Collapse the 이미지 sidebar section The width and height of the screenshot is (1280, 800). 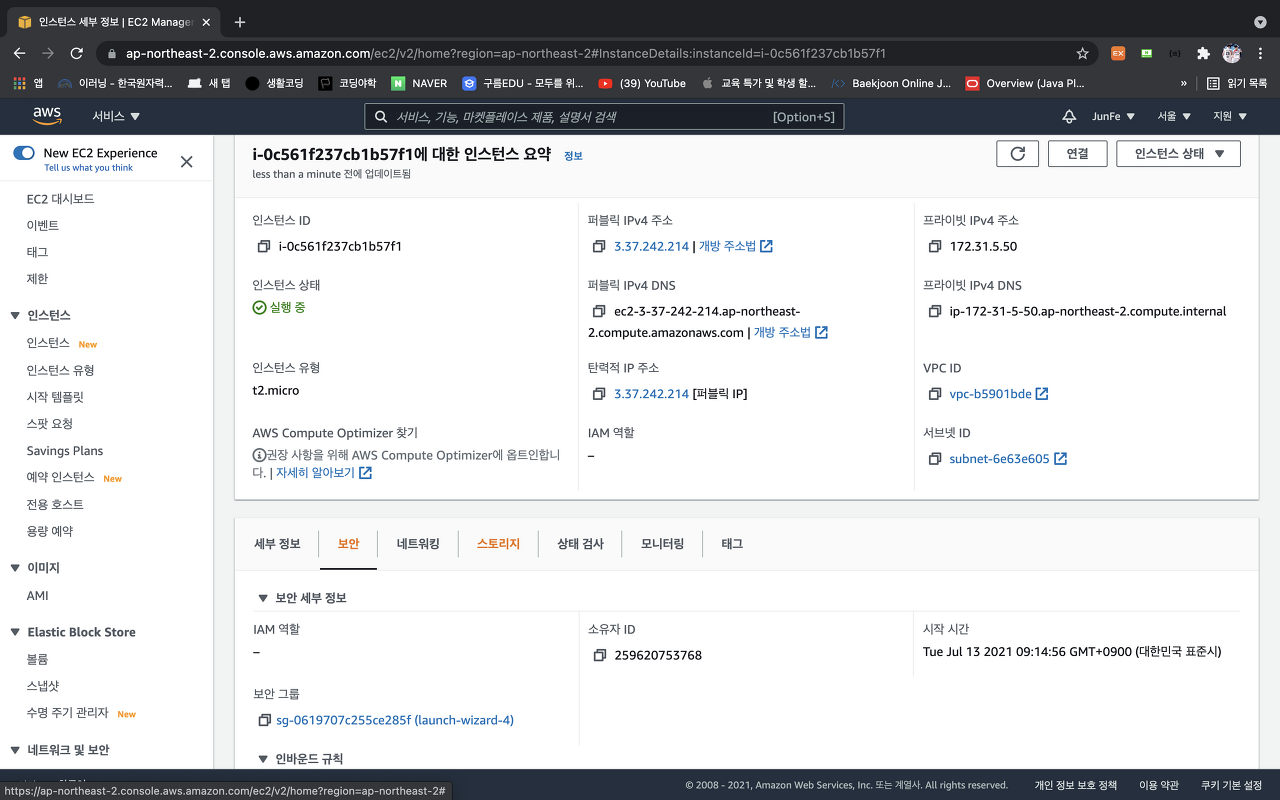pos(15,567)
